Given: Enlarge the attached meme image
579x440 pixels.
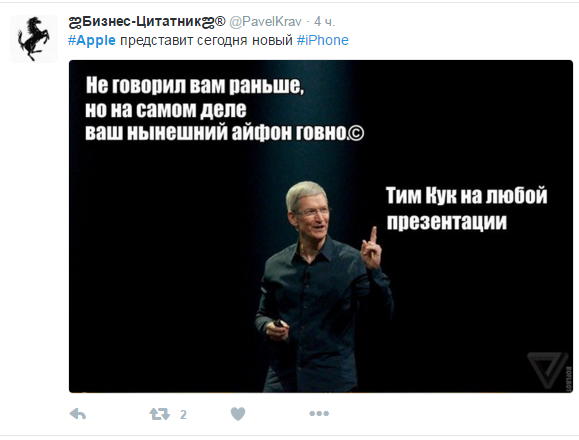Looking at the screenshot, I should [x=321, y=226].
